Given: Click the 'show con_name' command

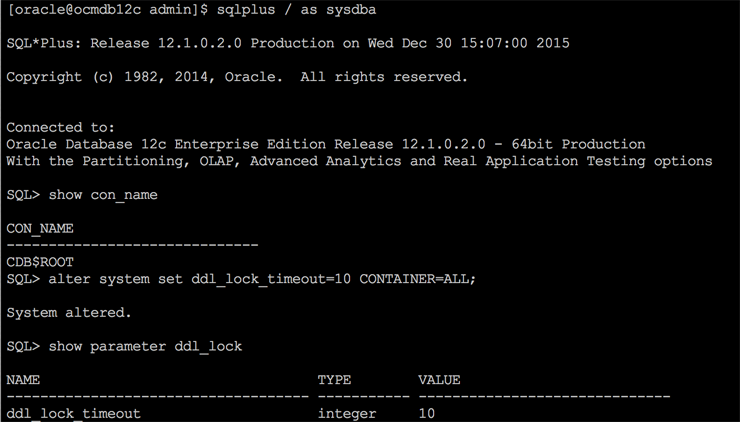Looking at the screenshot, I should click(108, 195).
